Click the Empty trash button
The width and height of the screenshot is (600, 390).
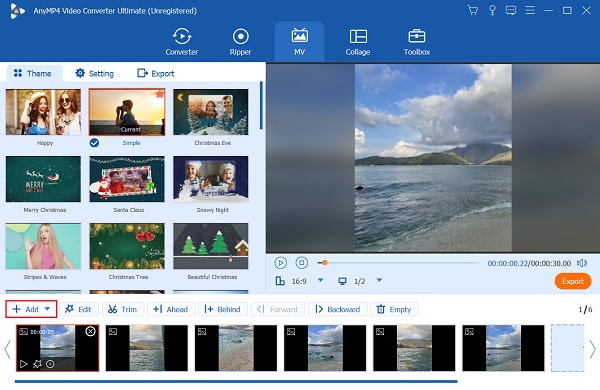point(394,309)
